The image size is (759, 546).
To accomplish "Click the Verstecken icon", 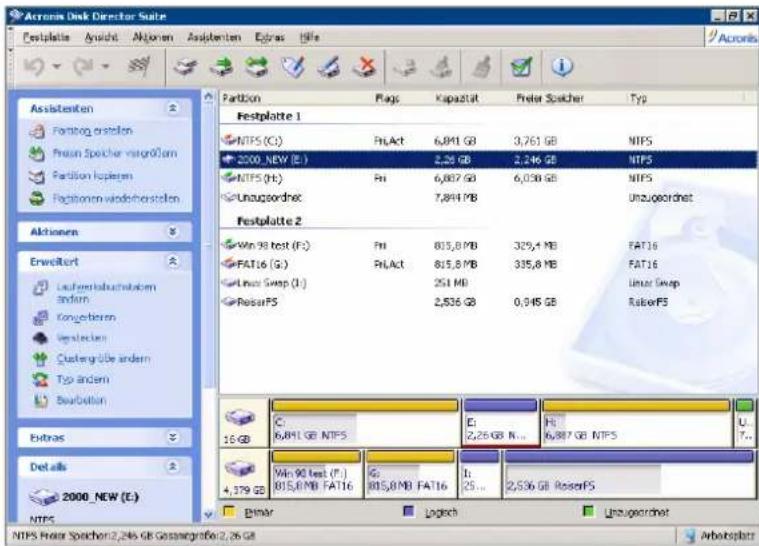I will [x=41, y=338].
